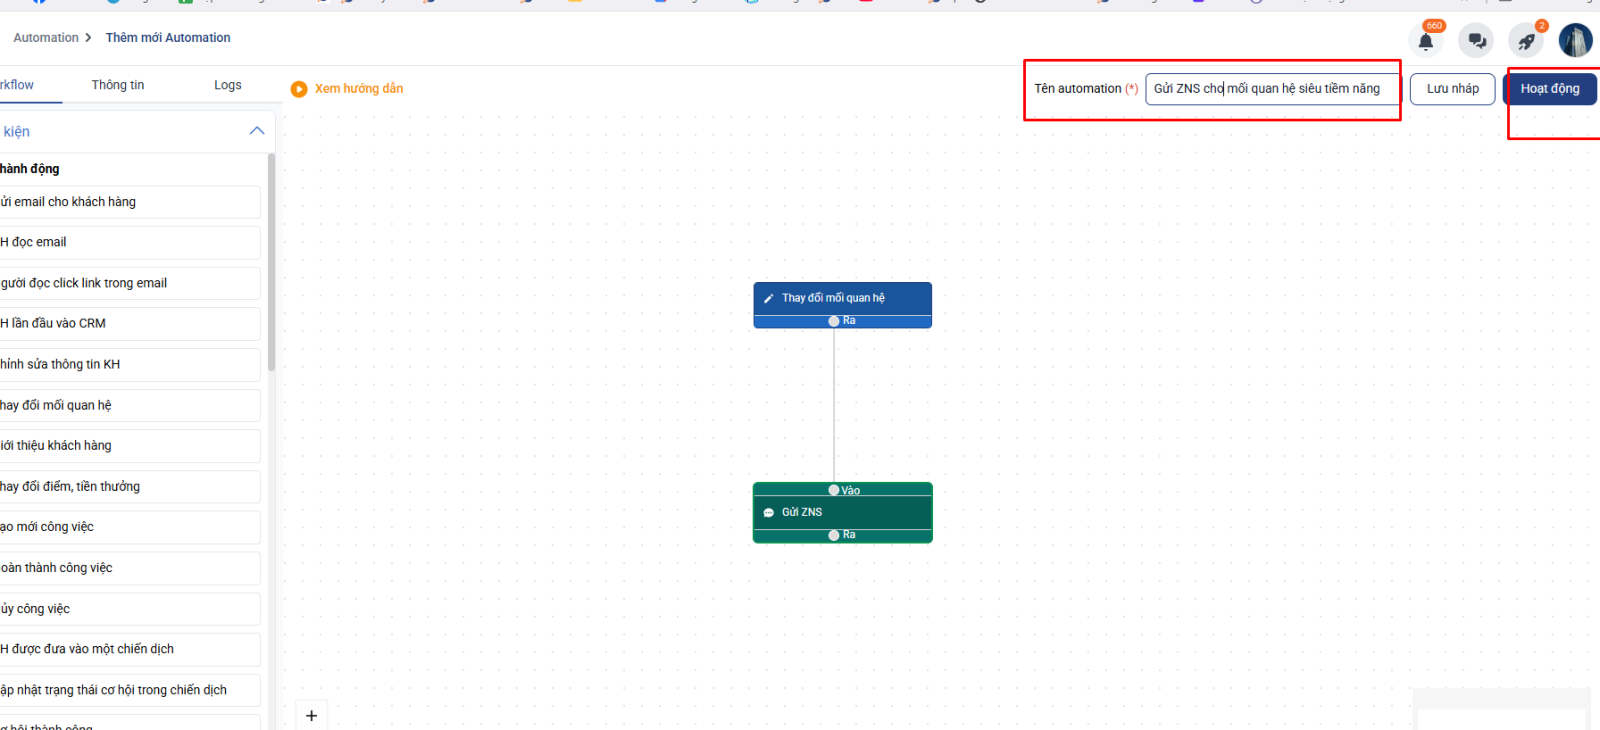The width and height of the screenshot is (1600, 730).
Task: Click the Lưu nháp button
Action: pos(1452,89)
